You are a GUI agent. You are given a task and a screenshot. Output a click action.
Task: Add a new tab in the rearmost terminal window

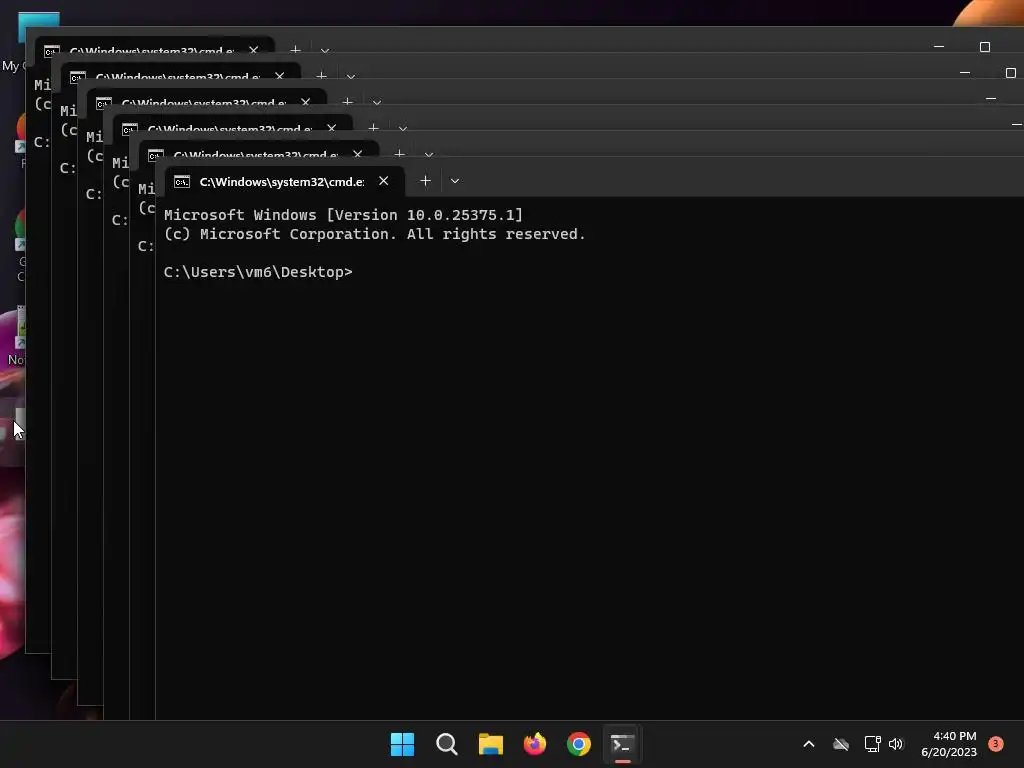click(x=295, y=49)
